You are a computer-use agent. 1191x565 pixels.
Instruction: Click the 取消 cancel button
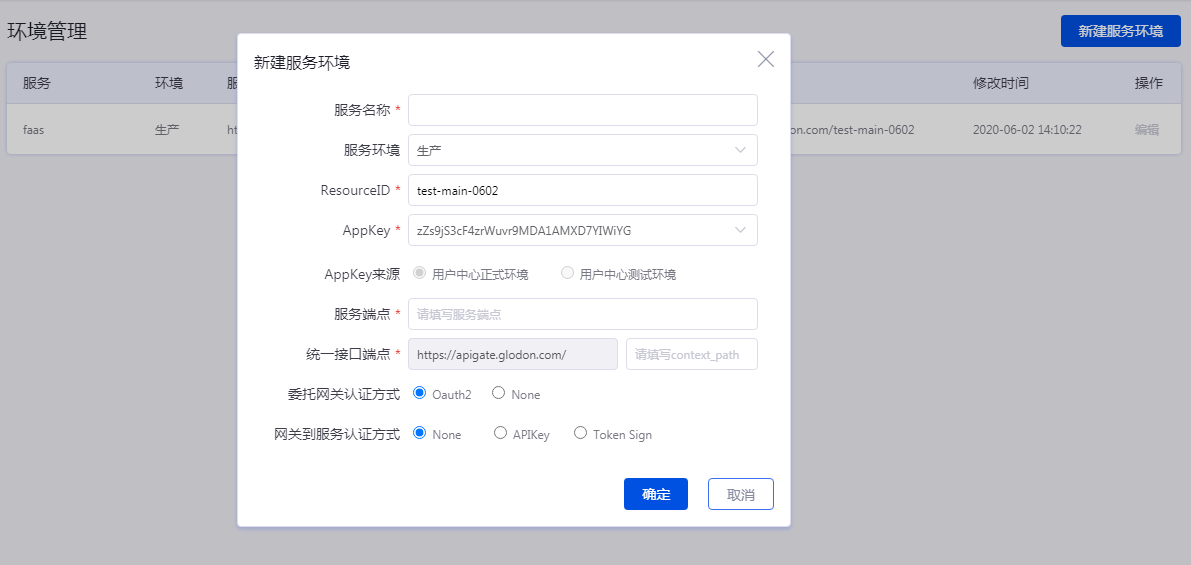tap(740, 494)
